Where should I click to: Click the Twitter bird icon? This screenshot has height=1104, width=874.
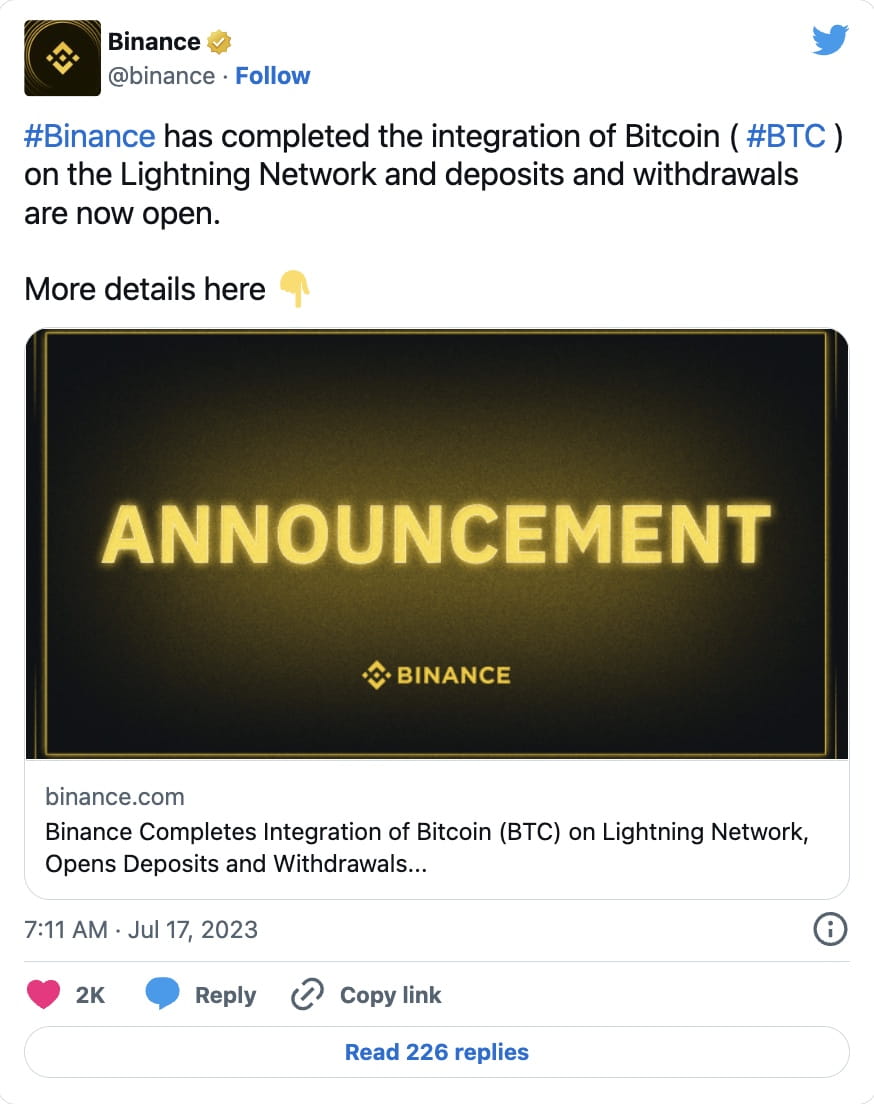[830, 39]
